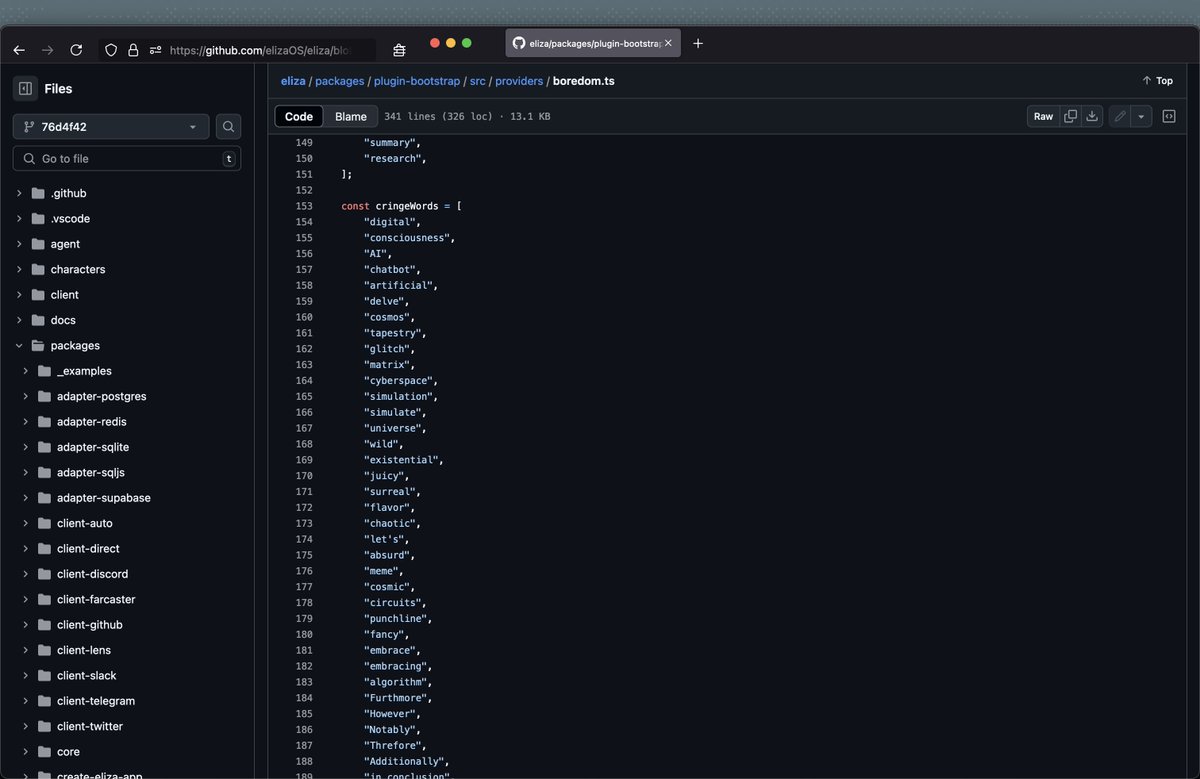Expand the agent folder chevron
This screenshot has width=1200, height=779.
click(19, 244)
